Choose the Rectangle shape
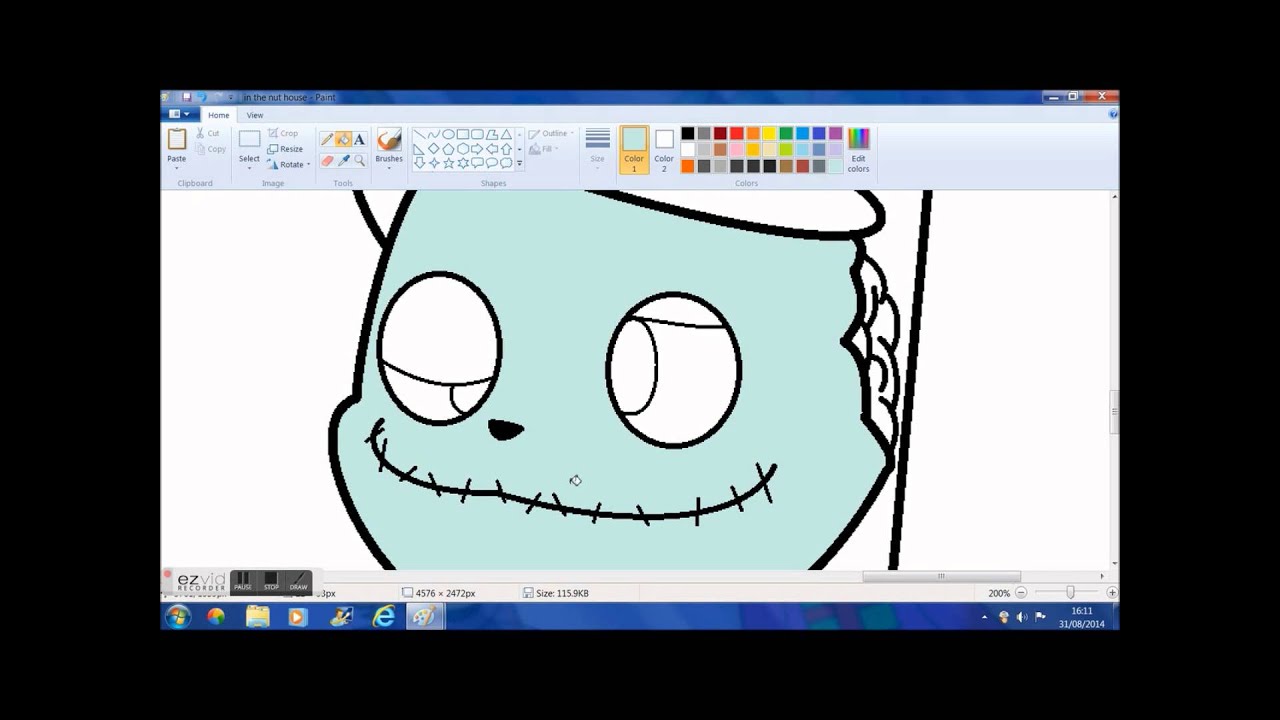 (x=463, y=134)
